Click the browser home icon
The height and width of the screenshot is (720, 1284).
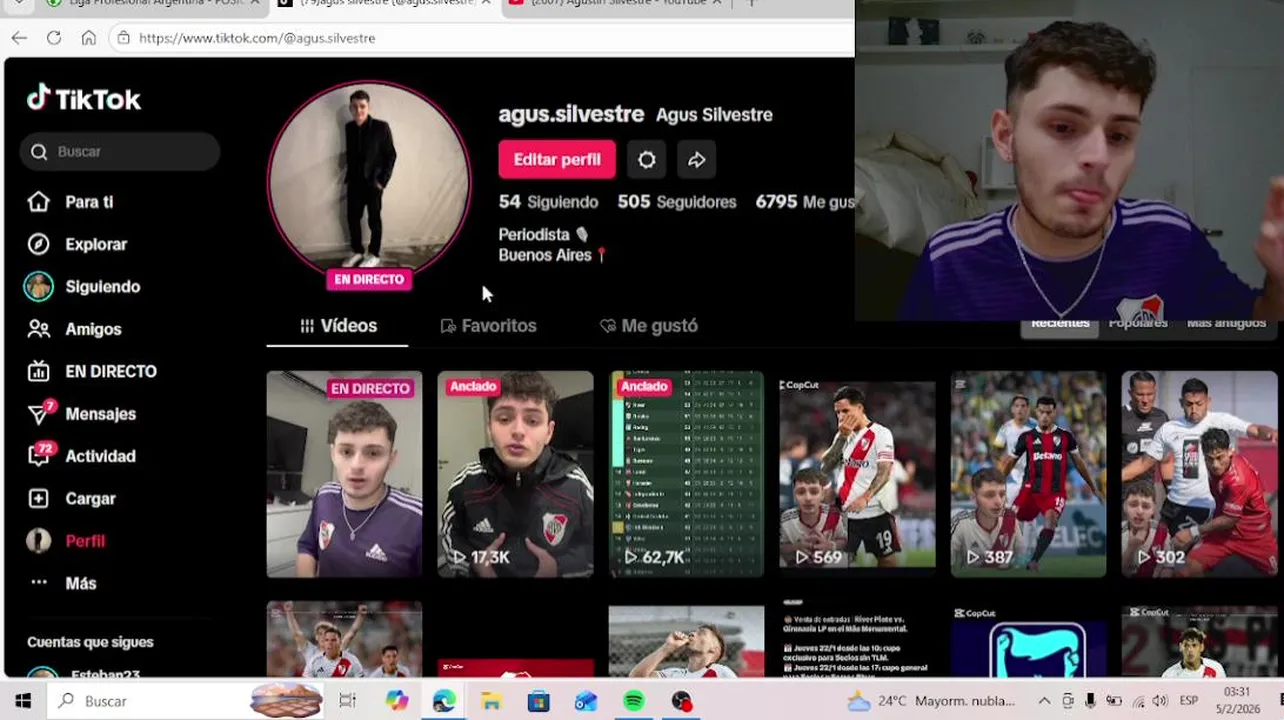coord(89,38)
